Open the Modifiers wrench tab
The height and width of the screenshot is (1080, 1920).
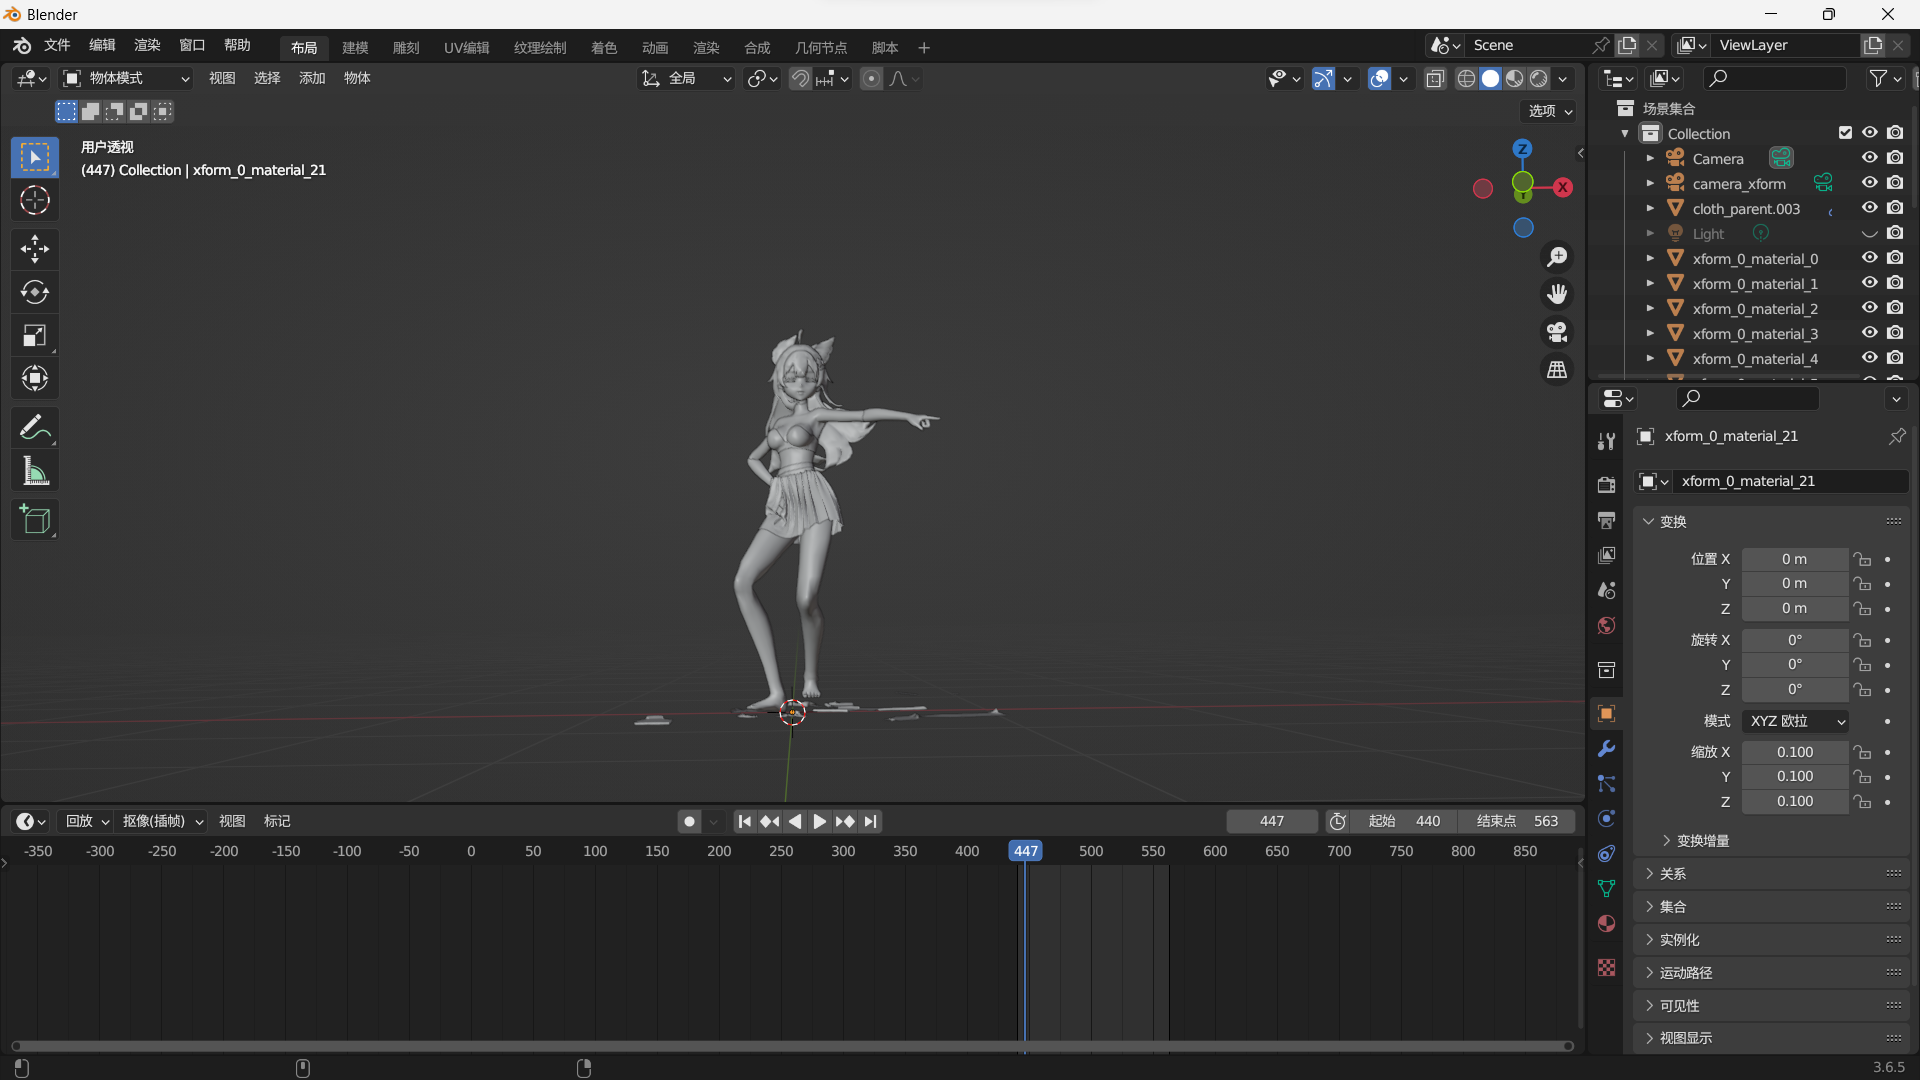(x=1606, y=749)
